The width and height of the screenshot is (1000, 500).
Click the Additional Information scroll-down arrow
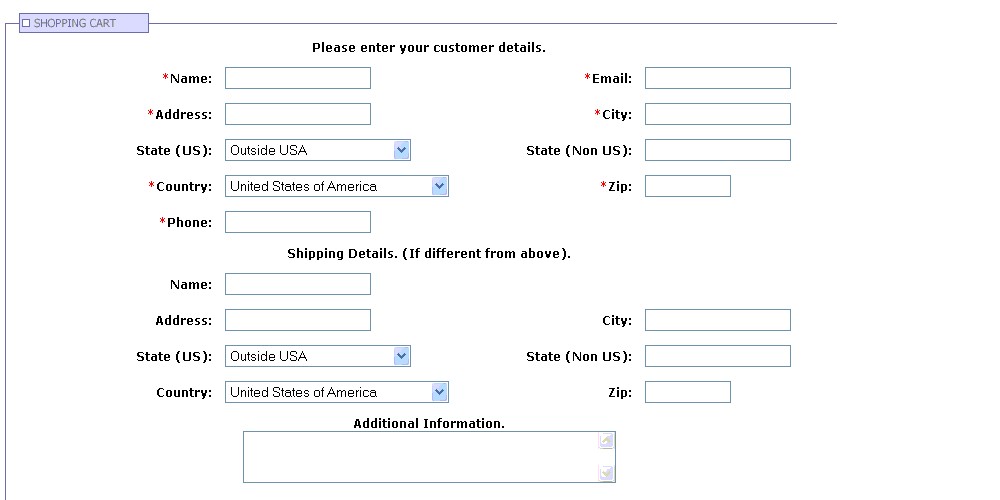pos(606,473)
